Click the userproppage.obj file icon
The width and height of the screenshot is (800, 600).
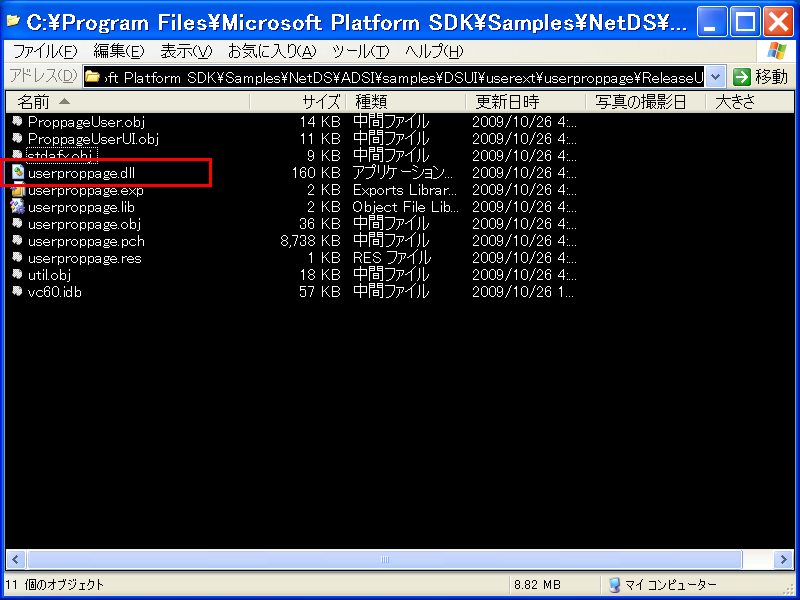[17, 223]
